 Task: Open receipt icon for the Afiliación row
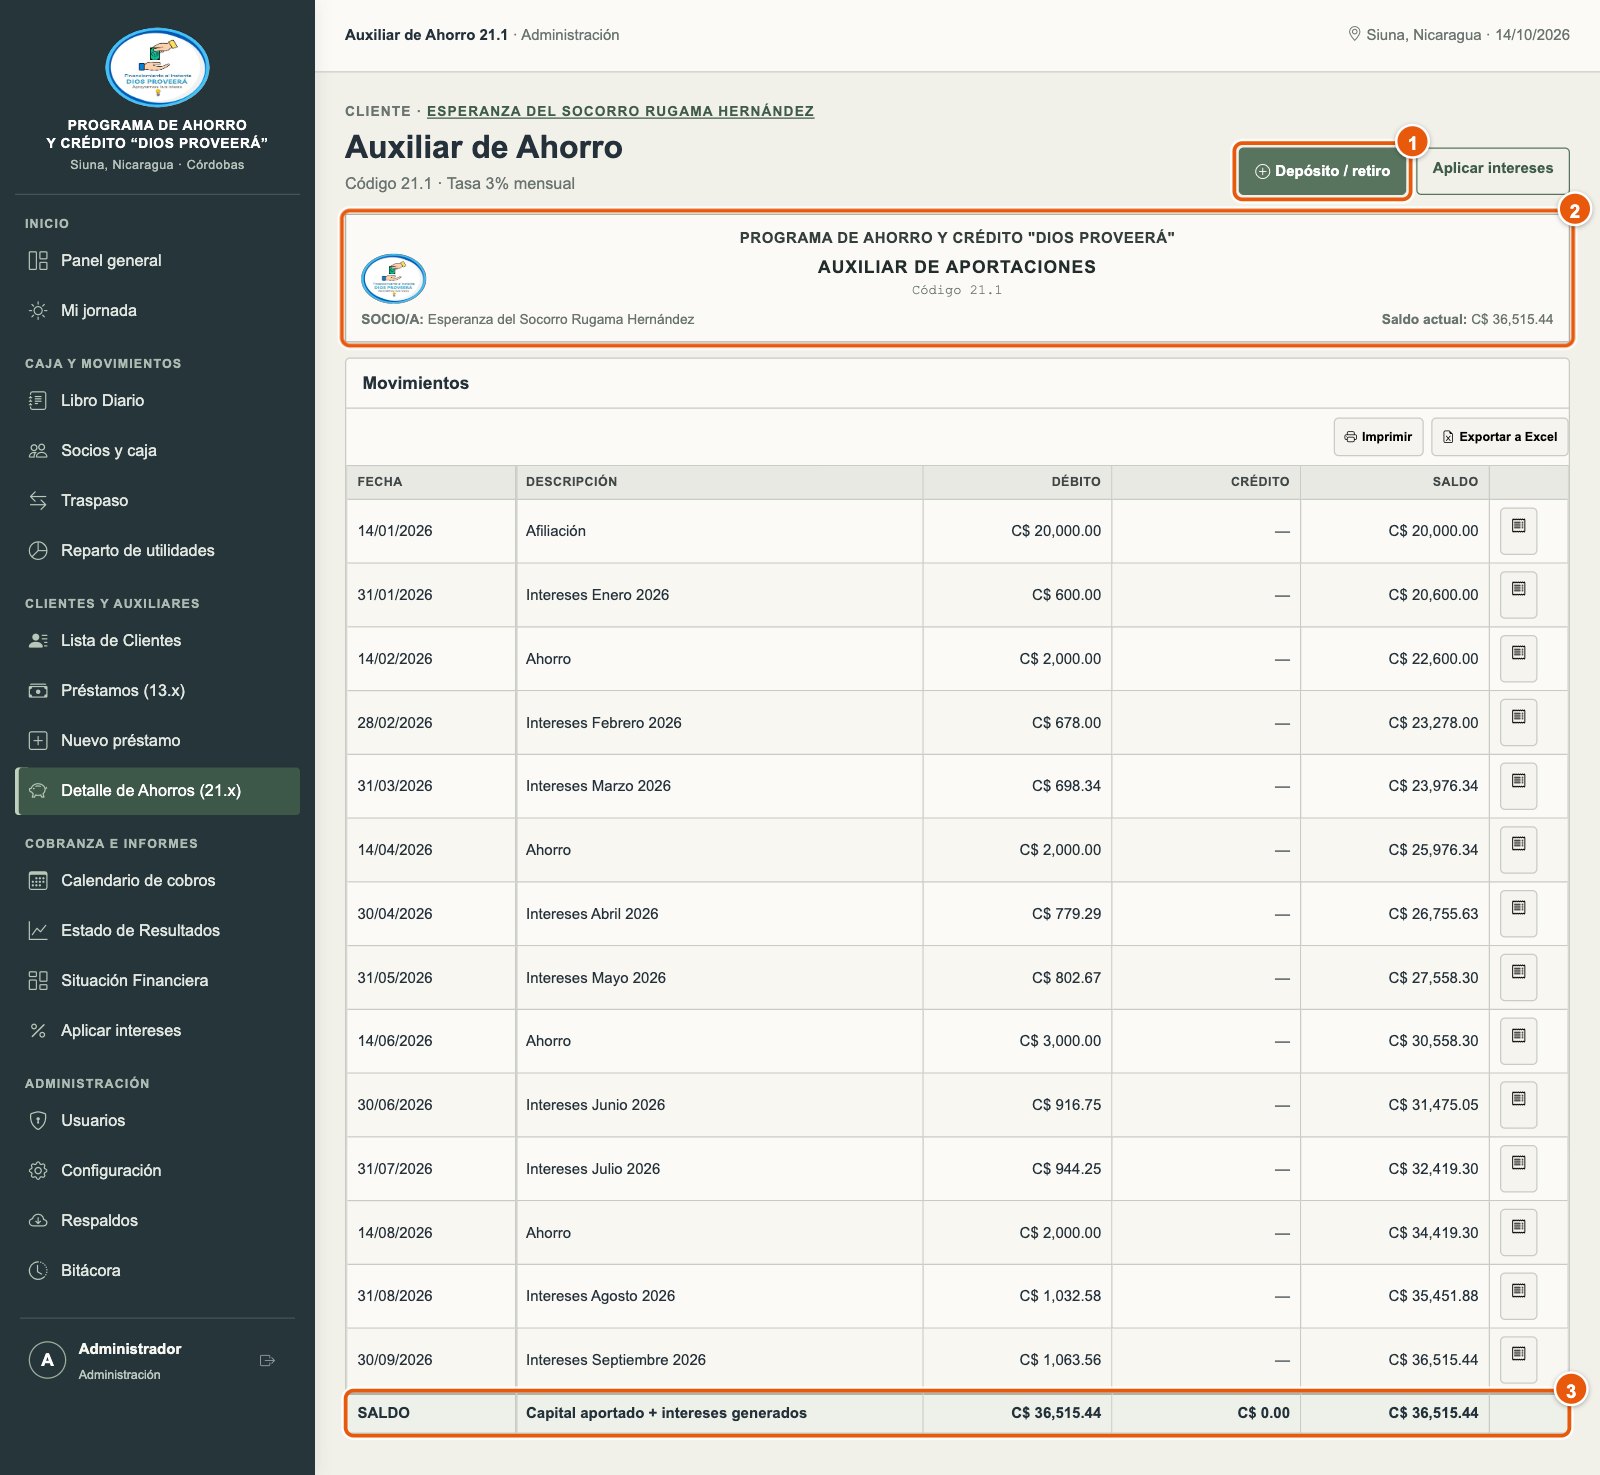pos(1518,530)
